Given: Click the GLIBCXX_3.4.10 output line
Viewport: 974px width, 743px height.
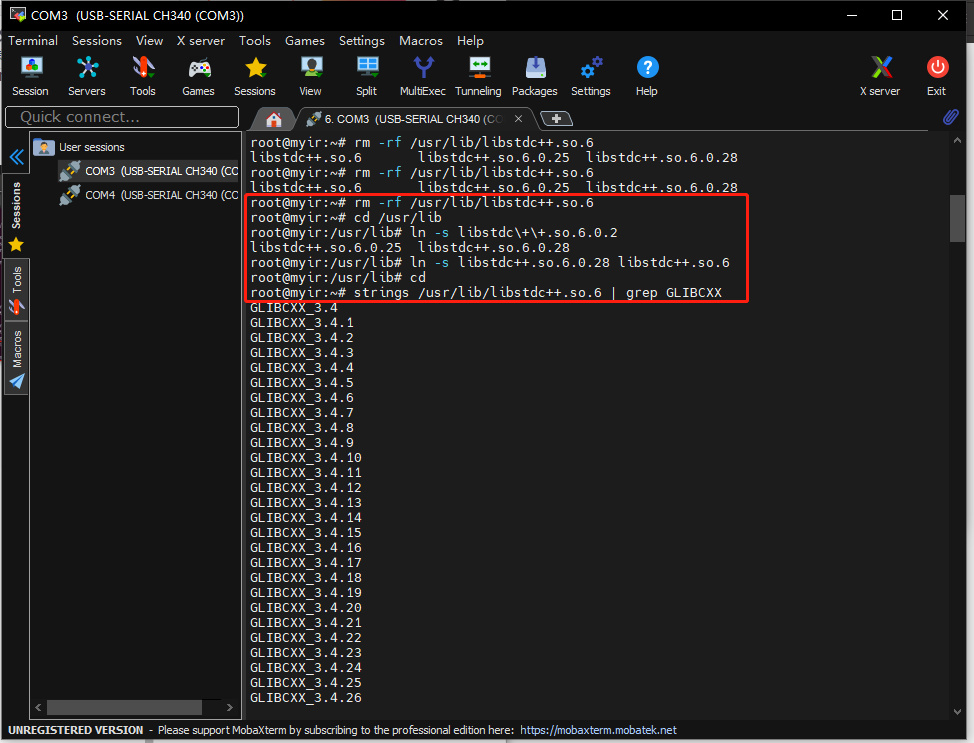Looking at the screenshot, I should [x=306, y=458].
